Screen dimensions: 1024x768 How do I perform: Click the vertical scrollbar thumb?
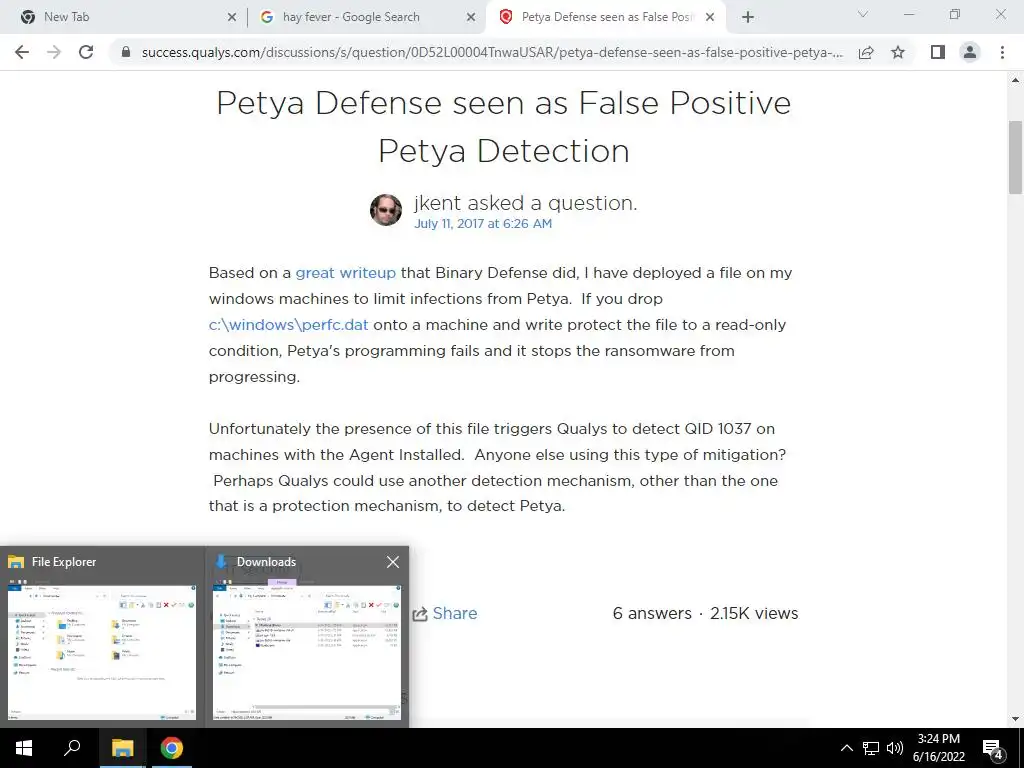click(1015, 157)
